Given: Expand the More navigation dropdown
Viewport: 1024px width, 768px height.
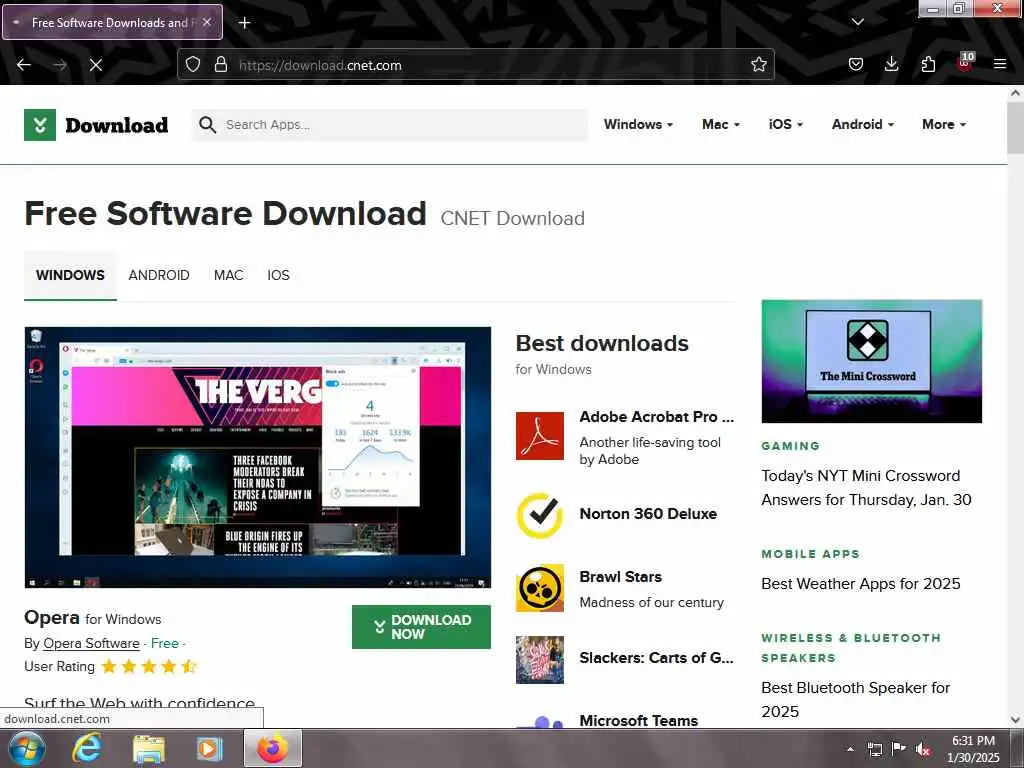Looking at the screenshot, I should click(x=944, y=124).
